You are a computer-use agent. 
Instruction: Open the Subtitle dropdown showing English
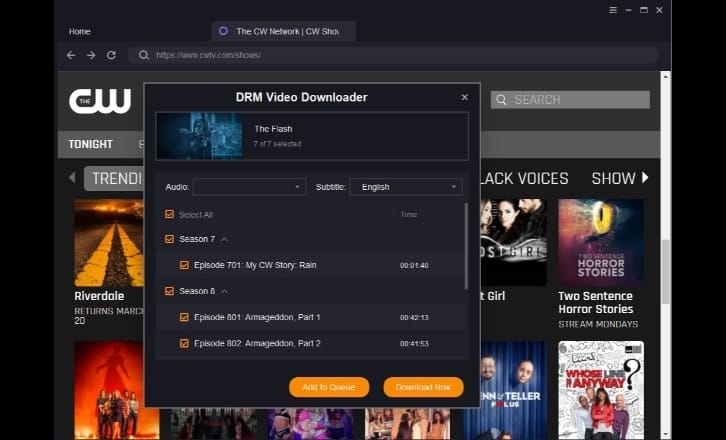(x=406, y=187)
